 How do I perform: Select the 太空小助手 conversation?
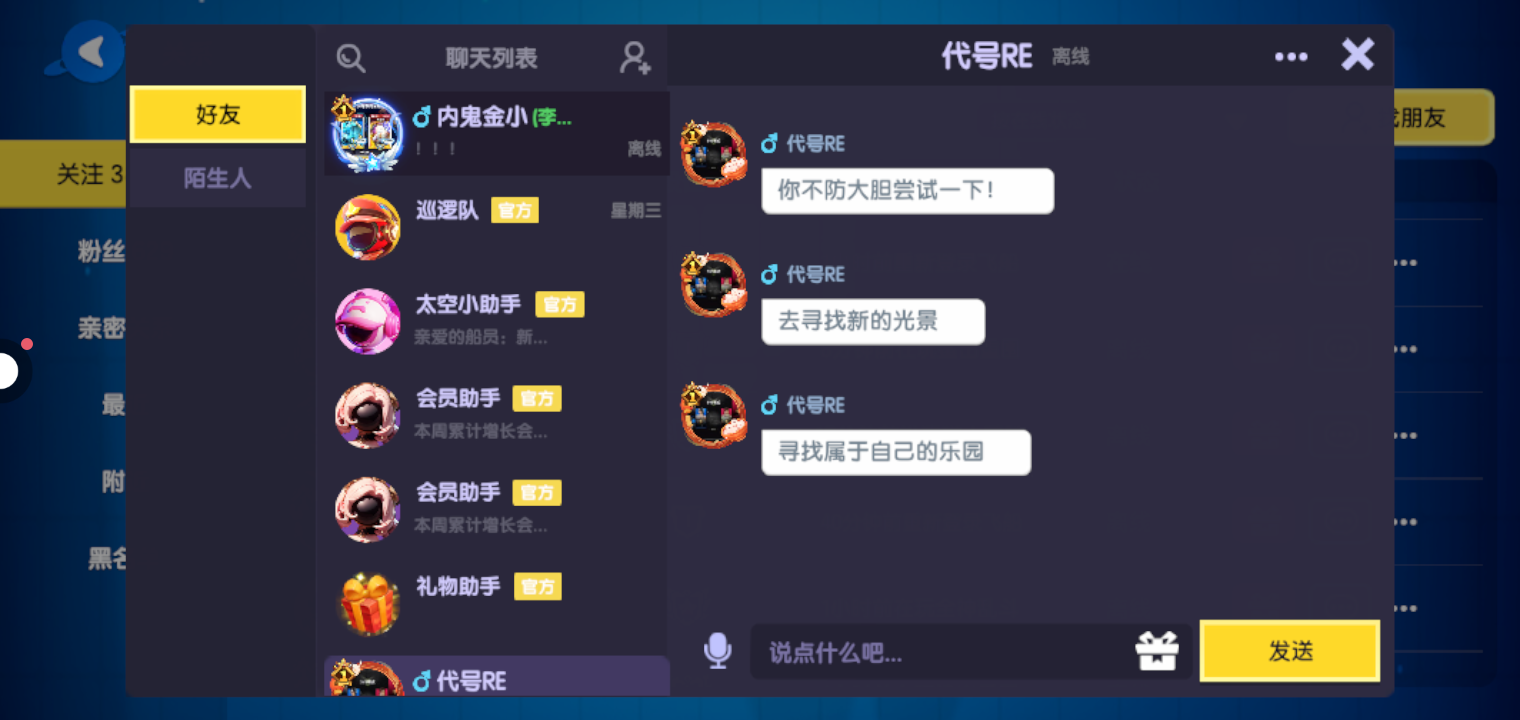coord(497,321)
